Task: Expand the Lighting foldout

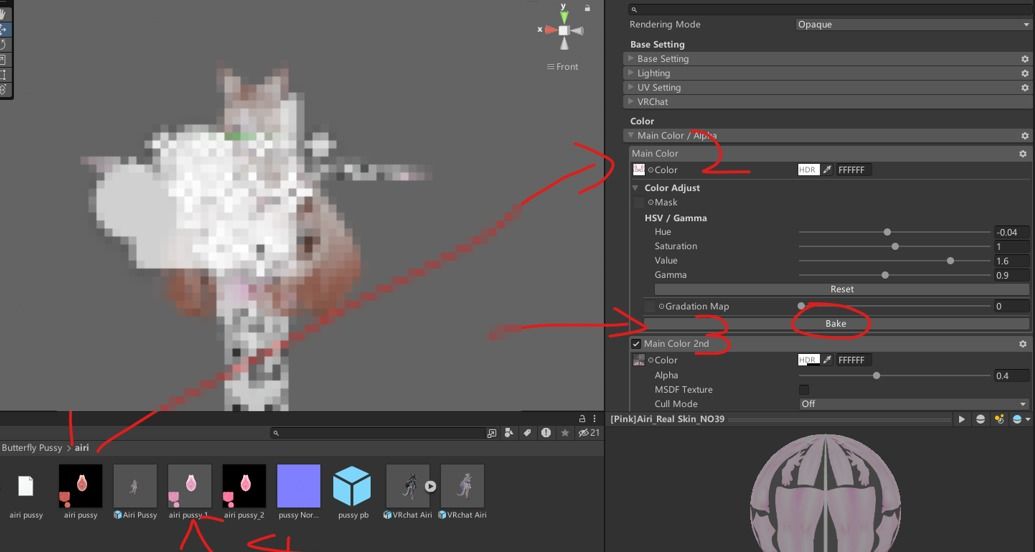Action: (631, 73)
